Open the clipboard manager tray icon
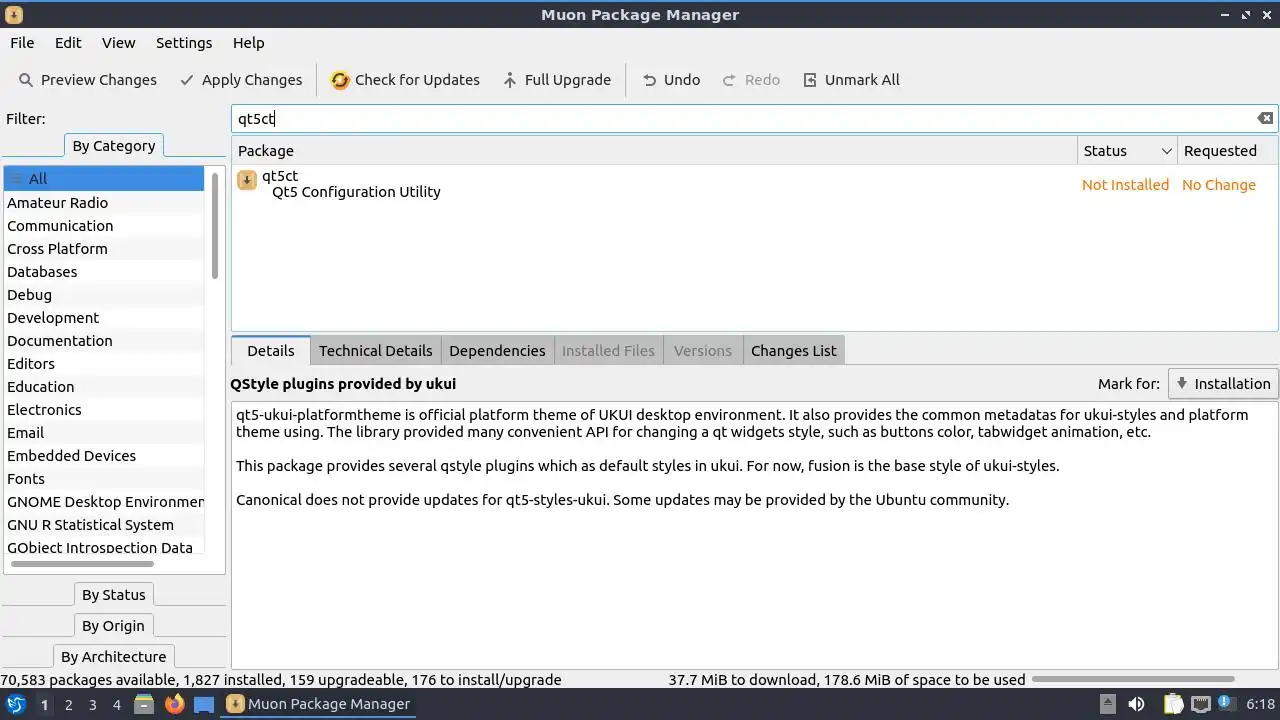The width and height of the screenshot is (1280, 720). tap(1173, 704)
